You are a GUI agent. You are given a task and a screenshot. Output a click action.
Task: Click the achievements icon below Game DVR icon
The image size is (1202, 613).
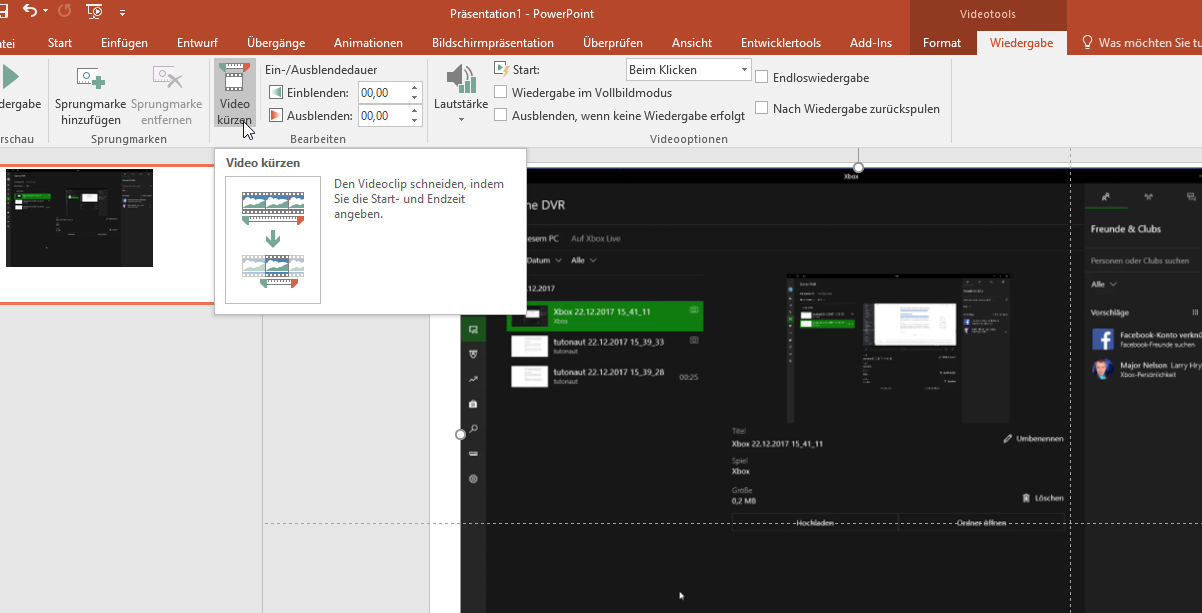click(473, 353)
